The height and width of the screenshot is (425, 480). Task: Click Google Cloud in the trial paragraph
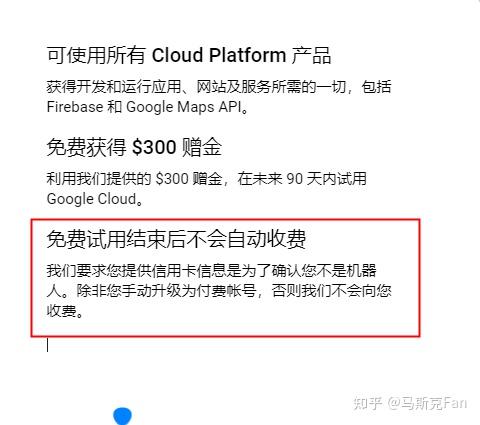coord(91,199)
